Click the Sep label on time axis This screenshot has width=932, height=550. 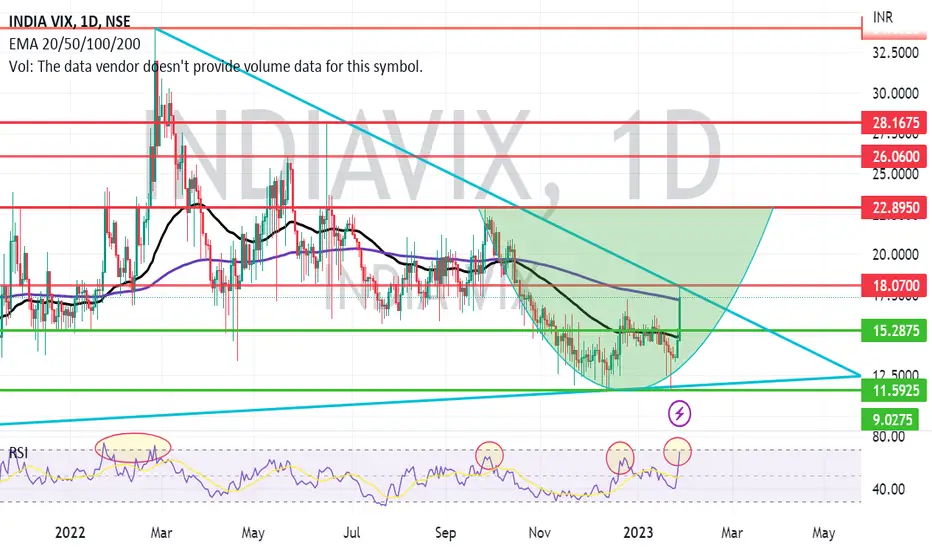tap(445, 533)
